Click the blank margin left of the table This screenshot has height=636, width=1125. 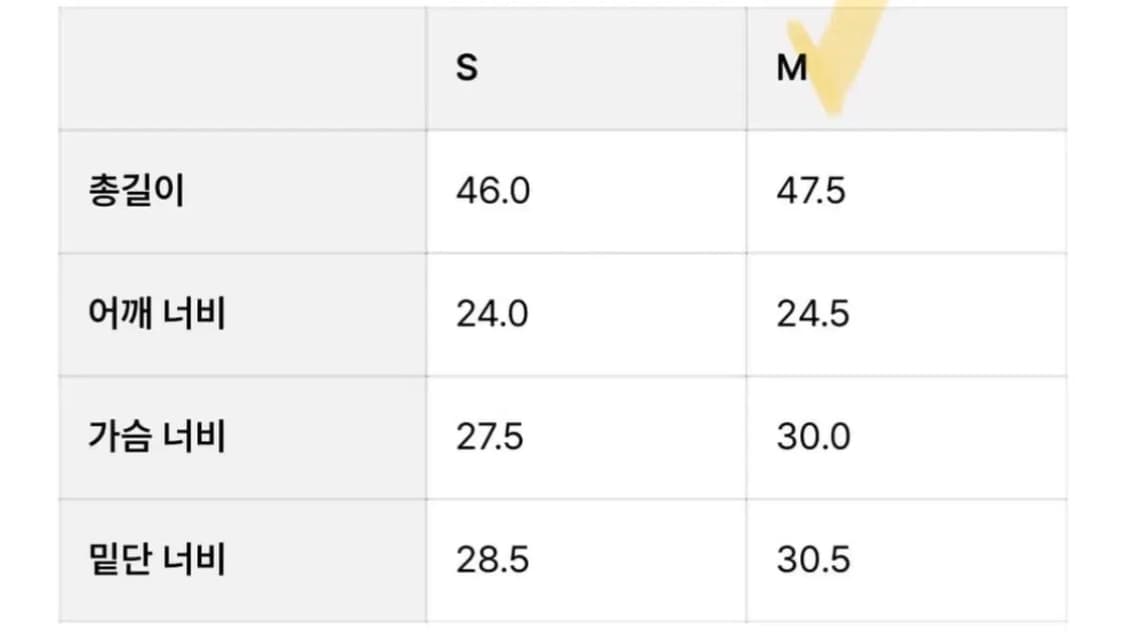[x=28, y=318]
